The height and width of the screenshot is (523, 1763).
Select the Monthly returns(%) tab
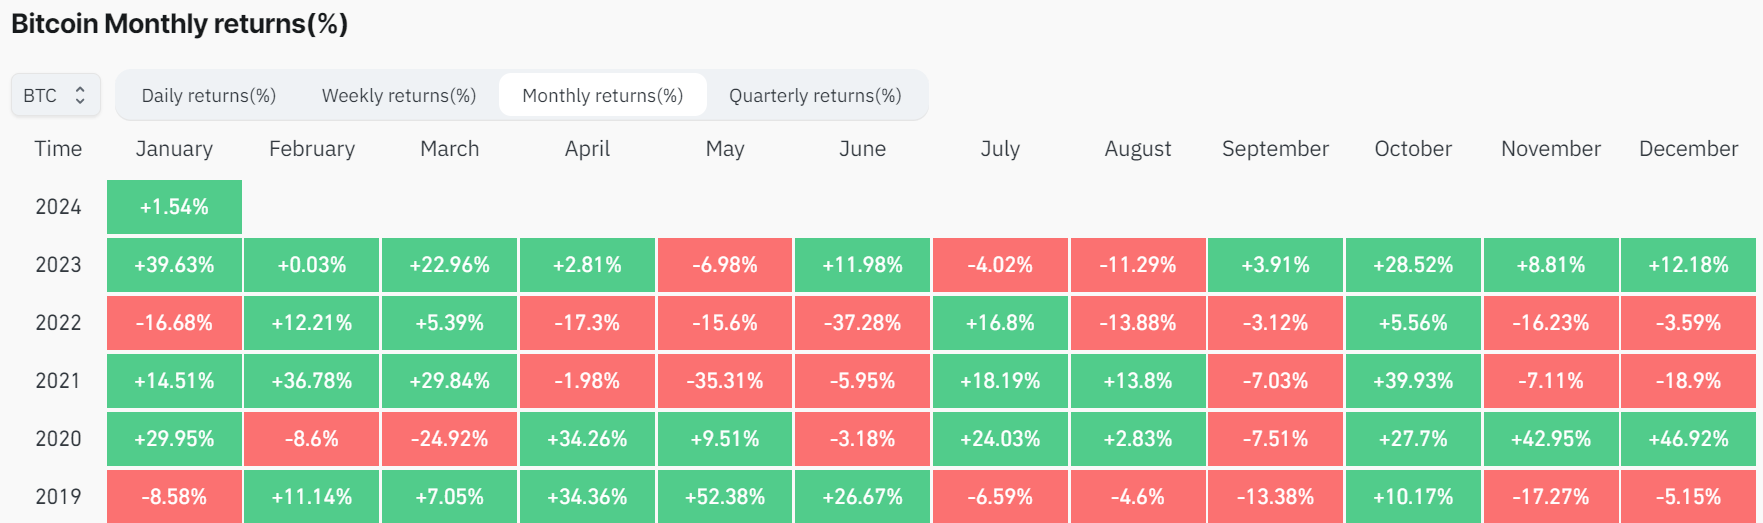602,96
